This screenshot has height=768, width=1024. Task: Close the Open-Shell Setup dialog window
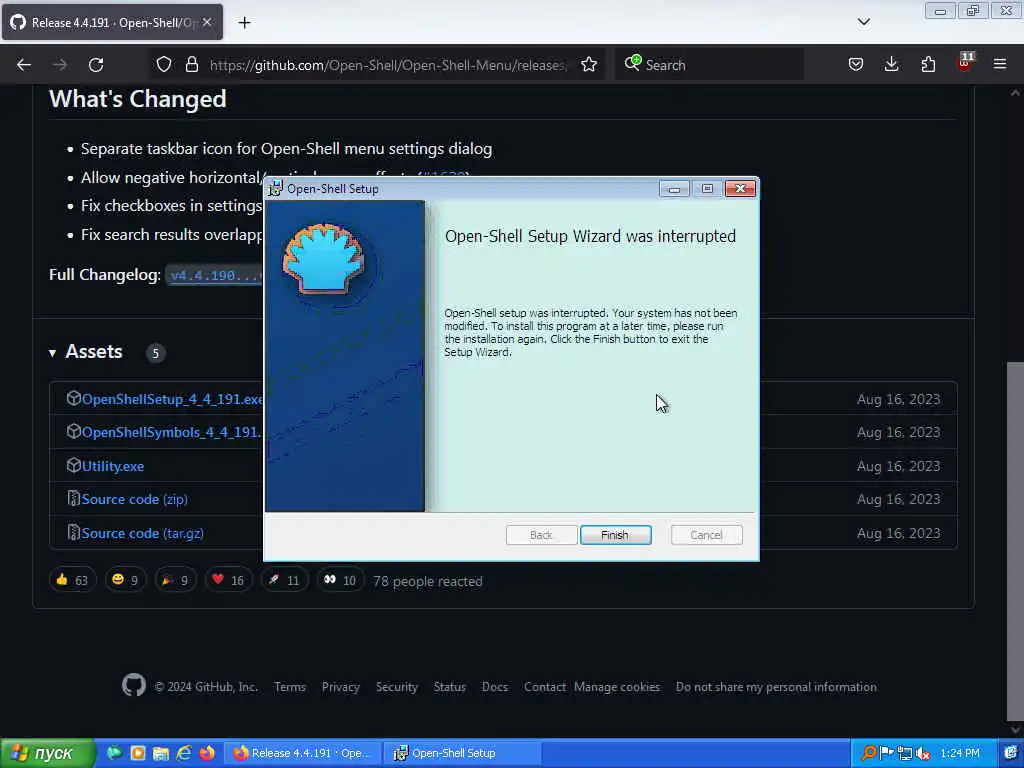[740, 189]
